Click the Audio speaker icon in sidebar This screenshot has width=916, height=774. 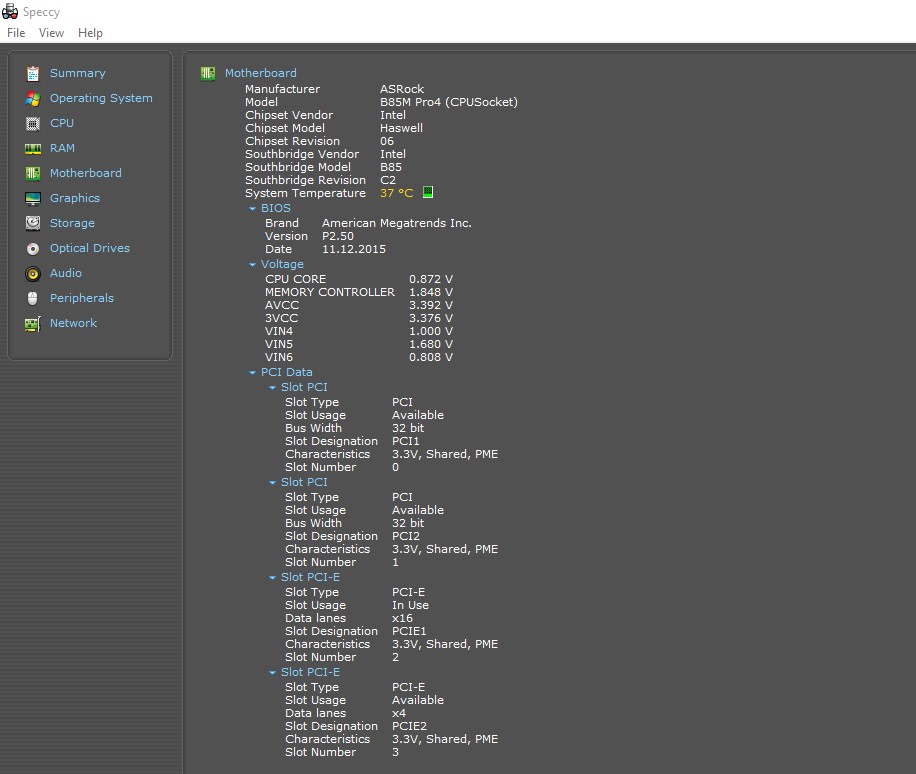pos(33,273)
